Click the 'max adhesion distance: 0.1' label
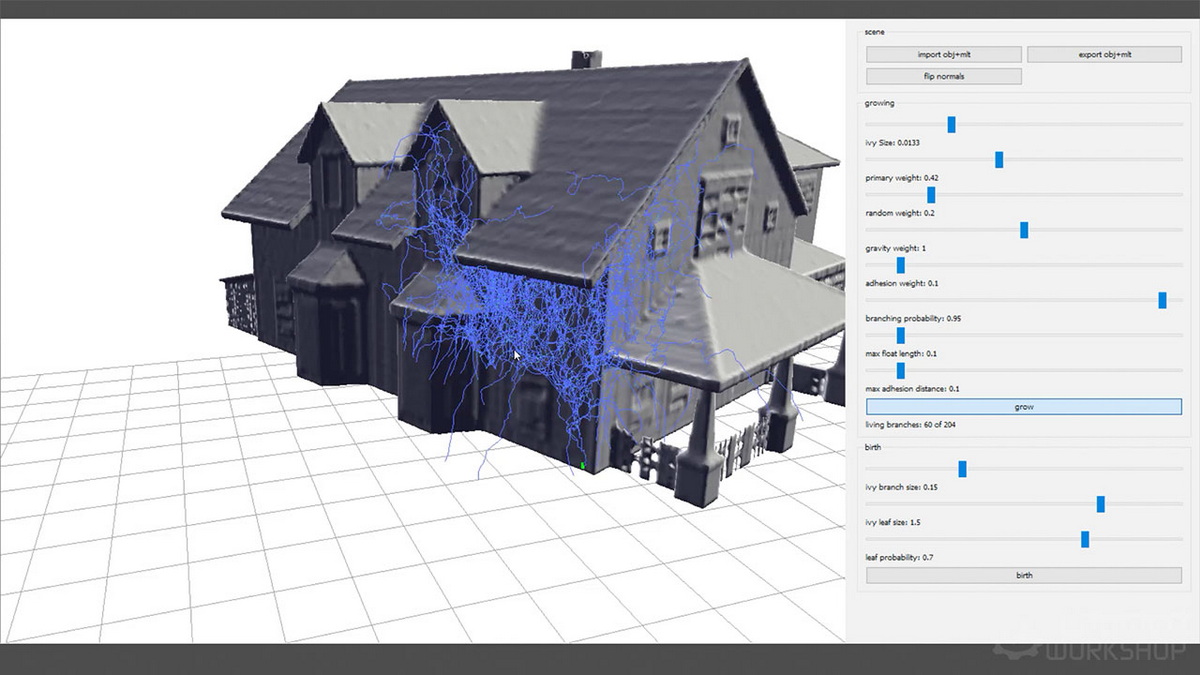 coord(912,388)
